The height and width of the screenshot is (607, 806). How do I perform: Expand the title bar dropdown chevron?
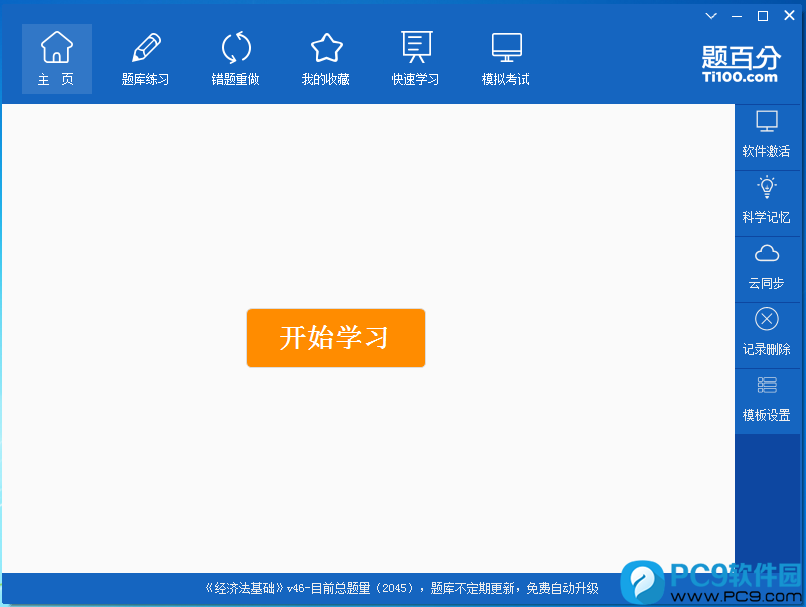(x=711, y=16)
